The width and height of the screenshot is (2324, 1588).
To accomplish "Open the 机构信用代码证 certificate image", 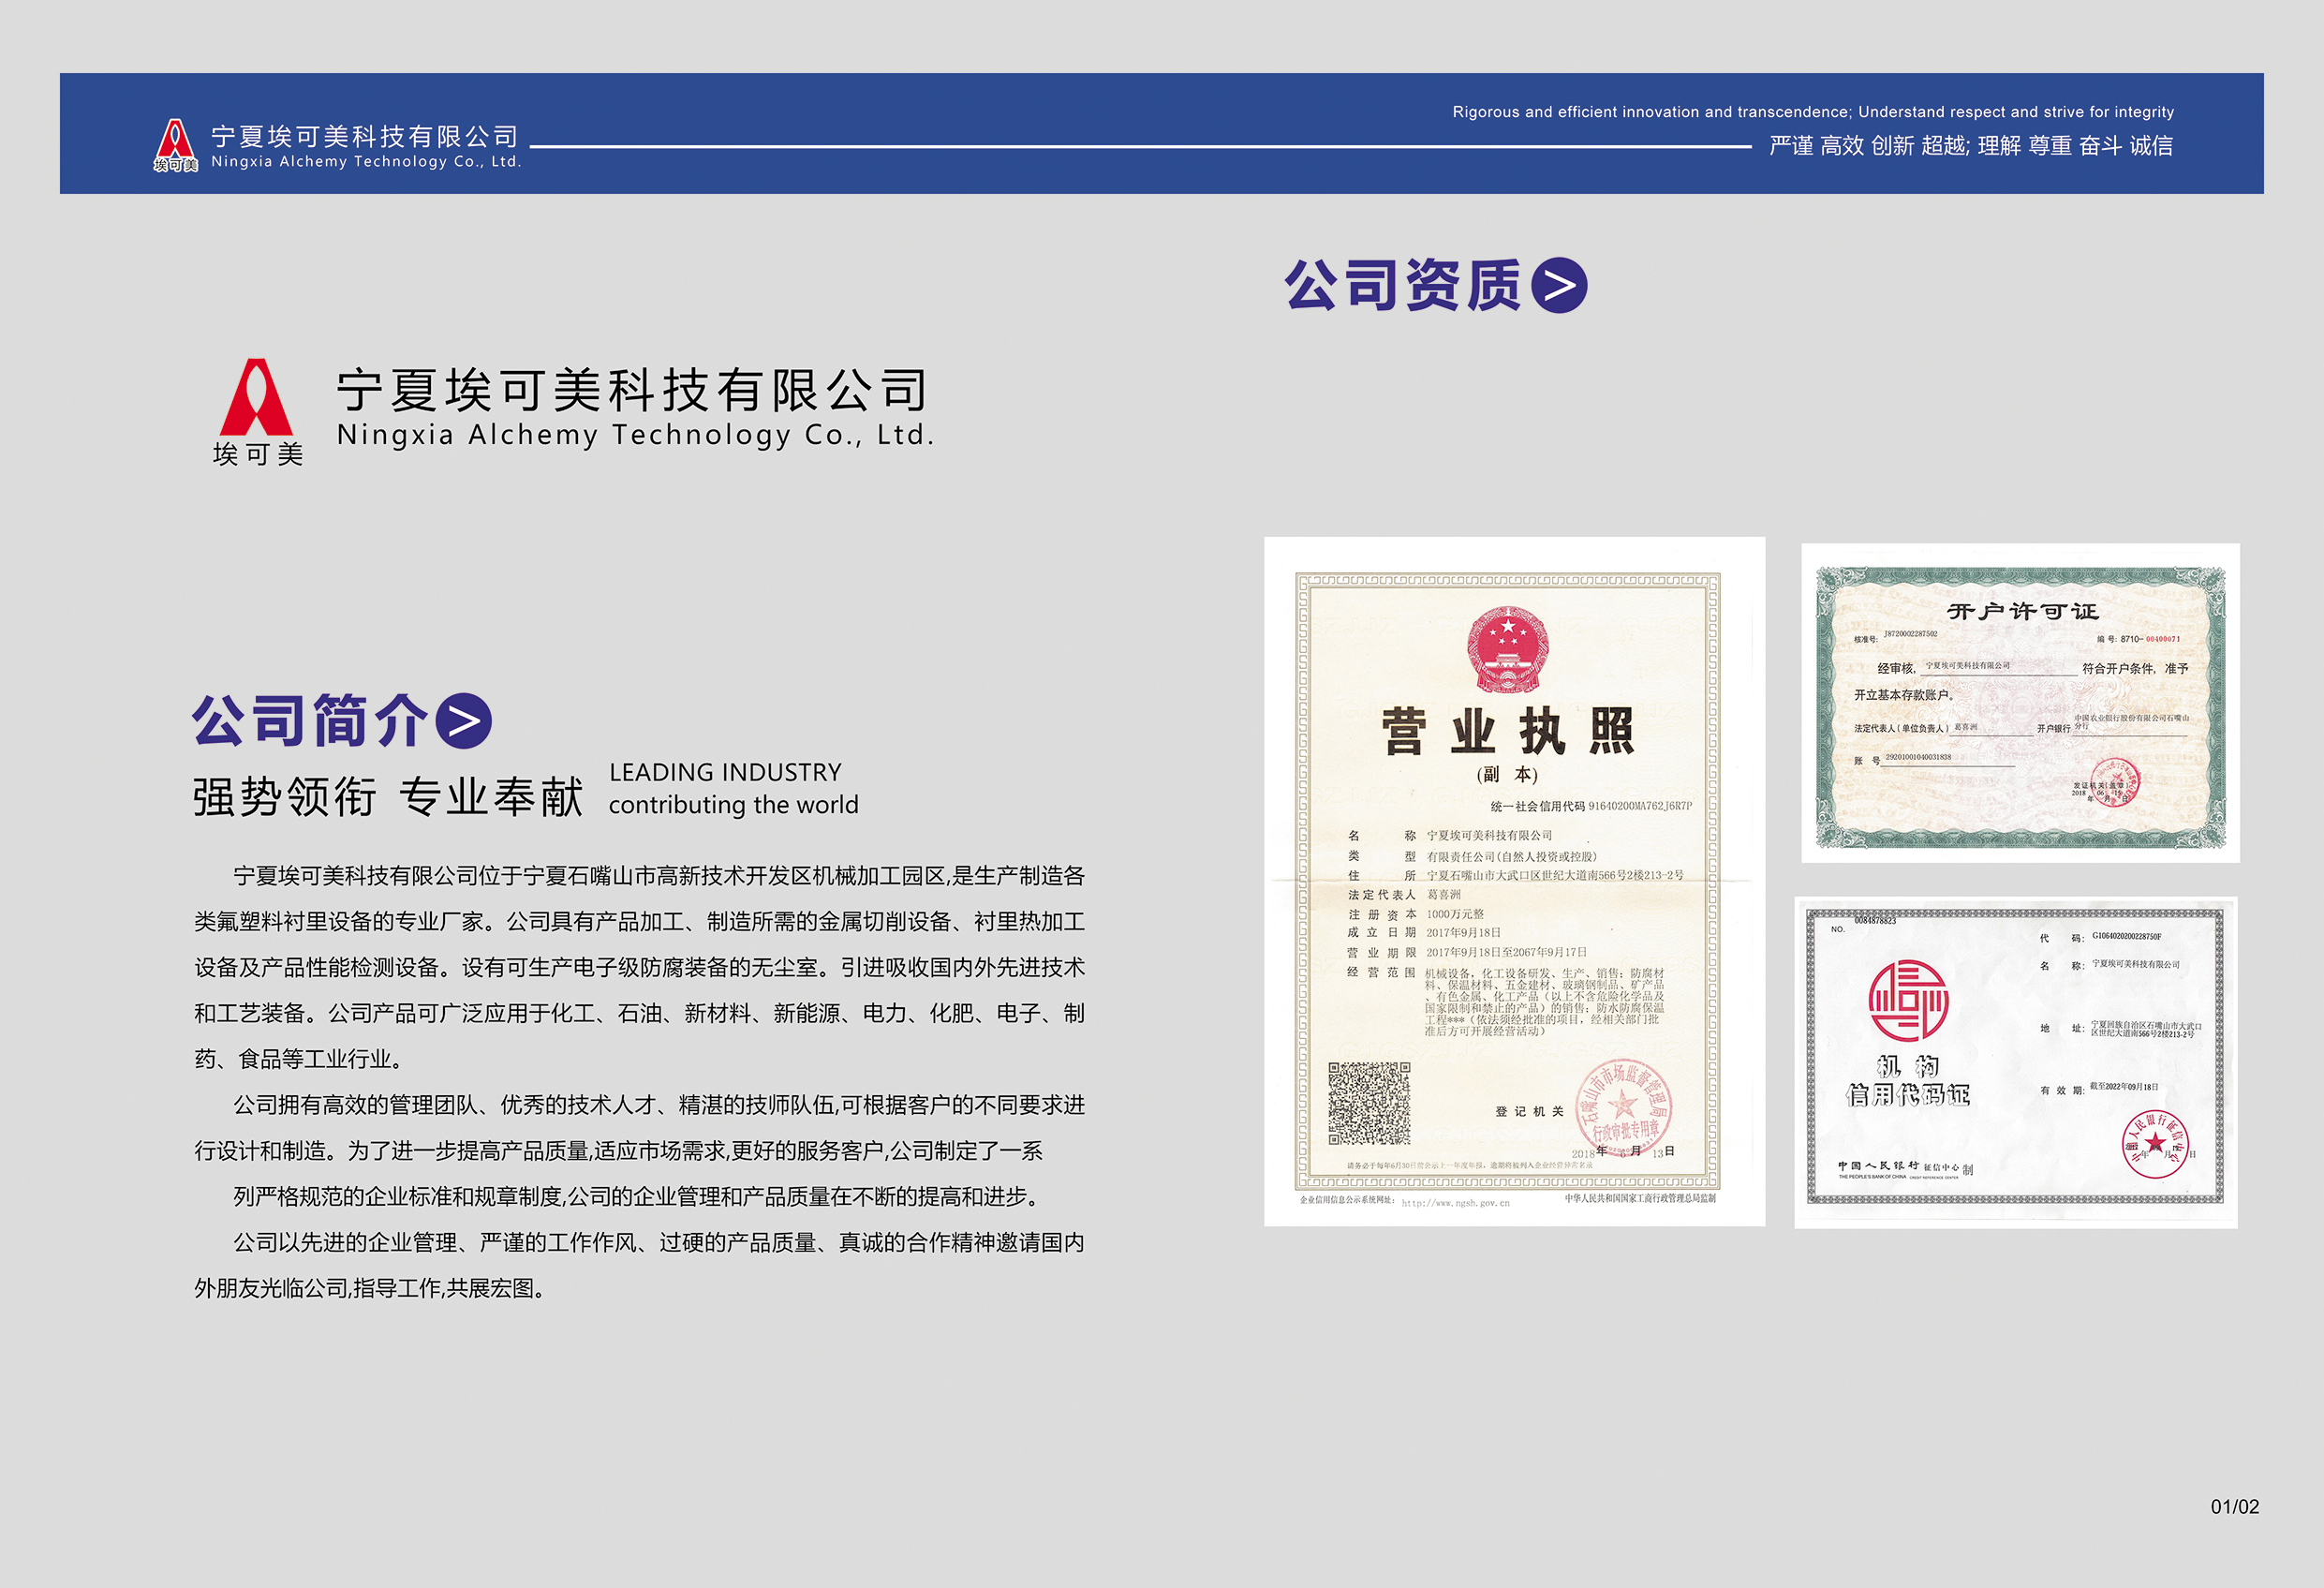I will coord(2016,1062).
